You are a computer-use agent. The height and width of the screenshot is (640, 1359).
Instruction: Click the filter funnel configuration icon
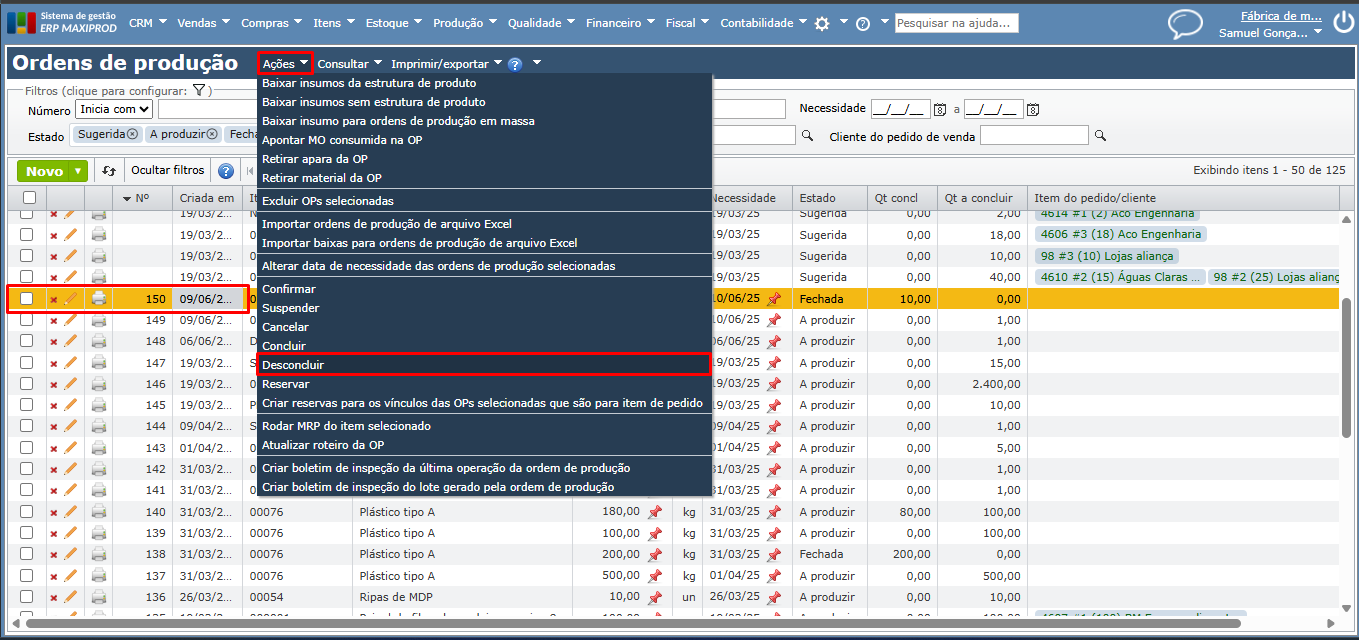click(x=199, y=91)
